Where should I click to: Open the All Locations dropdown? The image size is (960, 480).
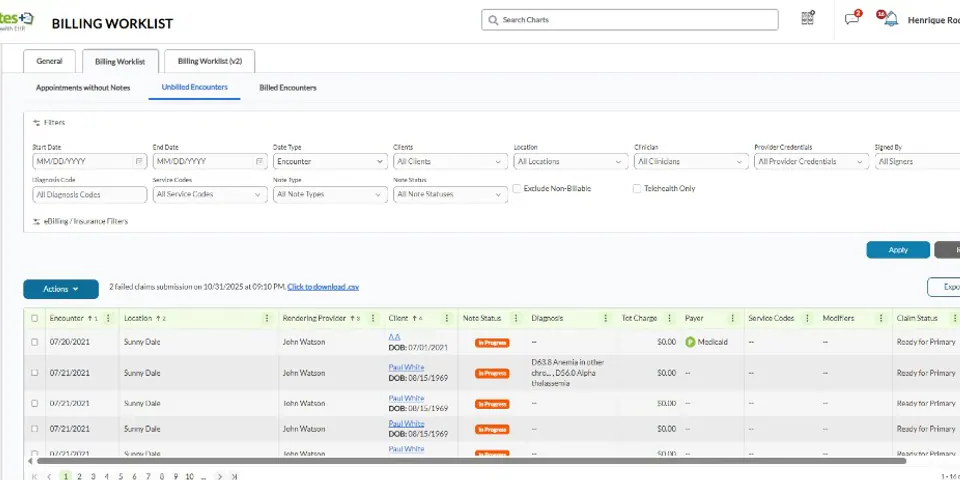click(x=571, y=162)
